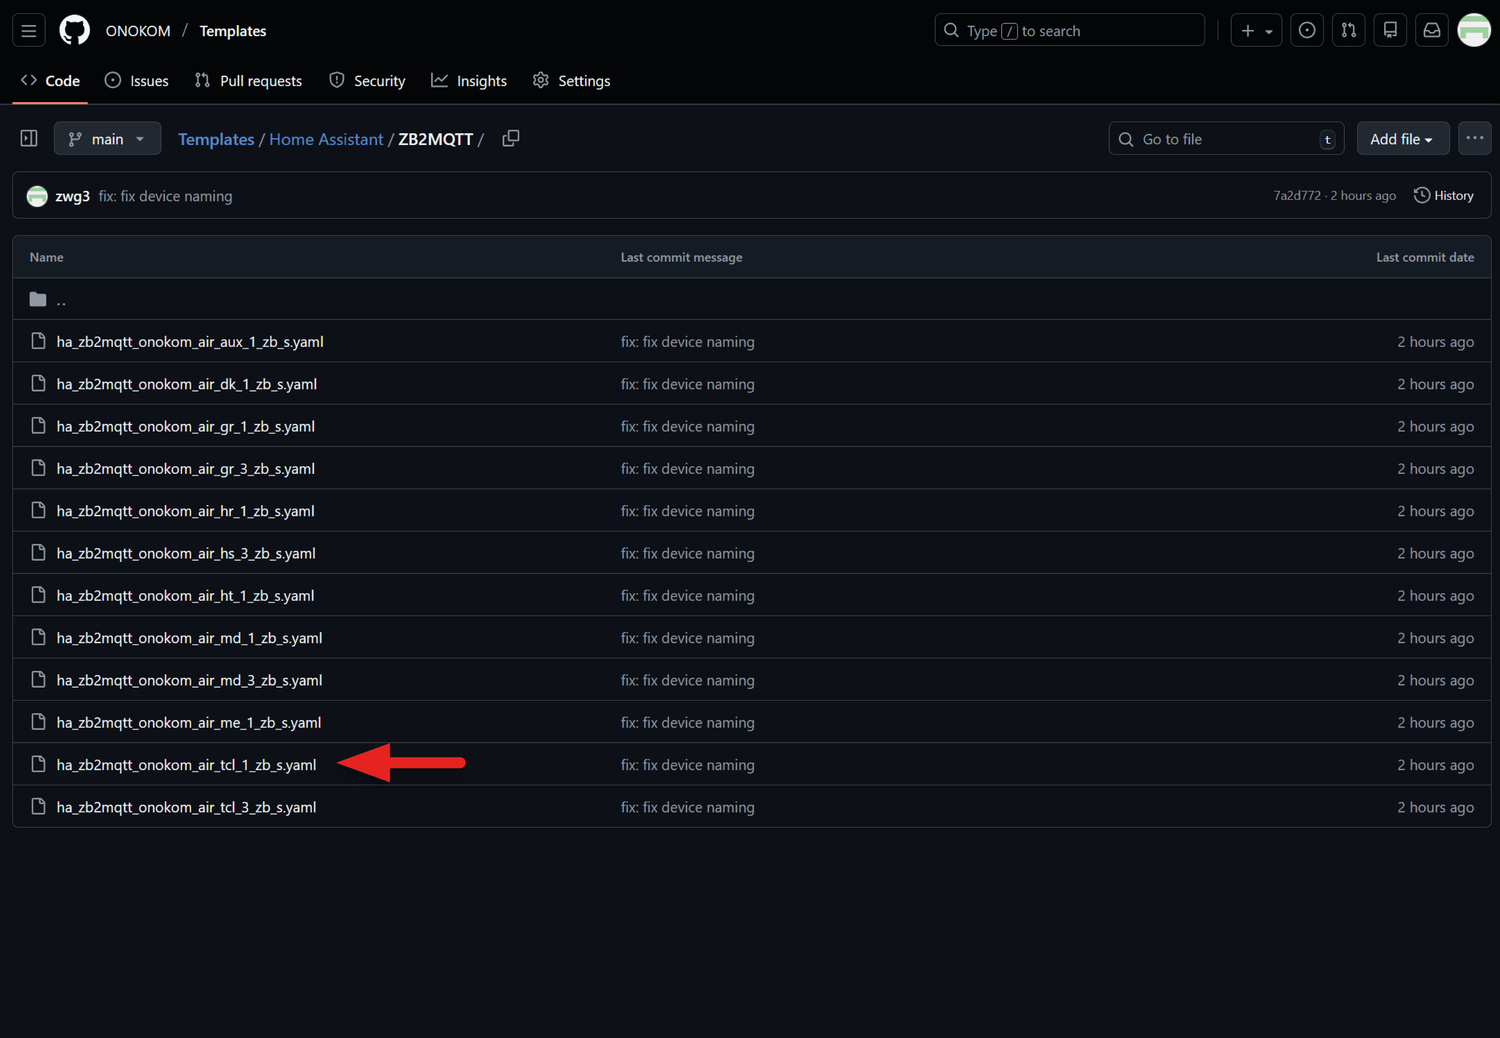Screen dimensions: 1500x1038
Task: Switch to the Code tab
Action: pyautogui.click(x=50, y=81)
